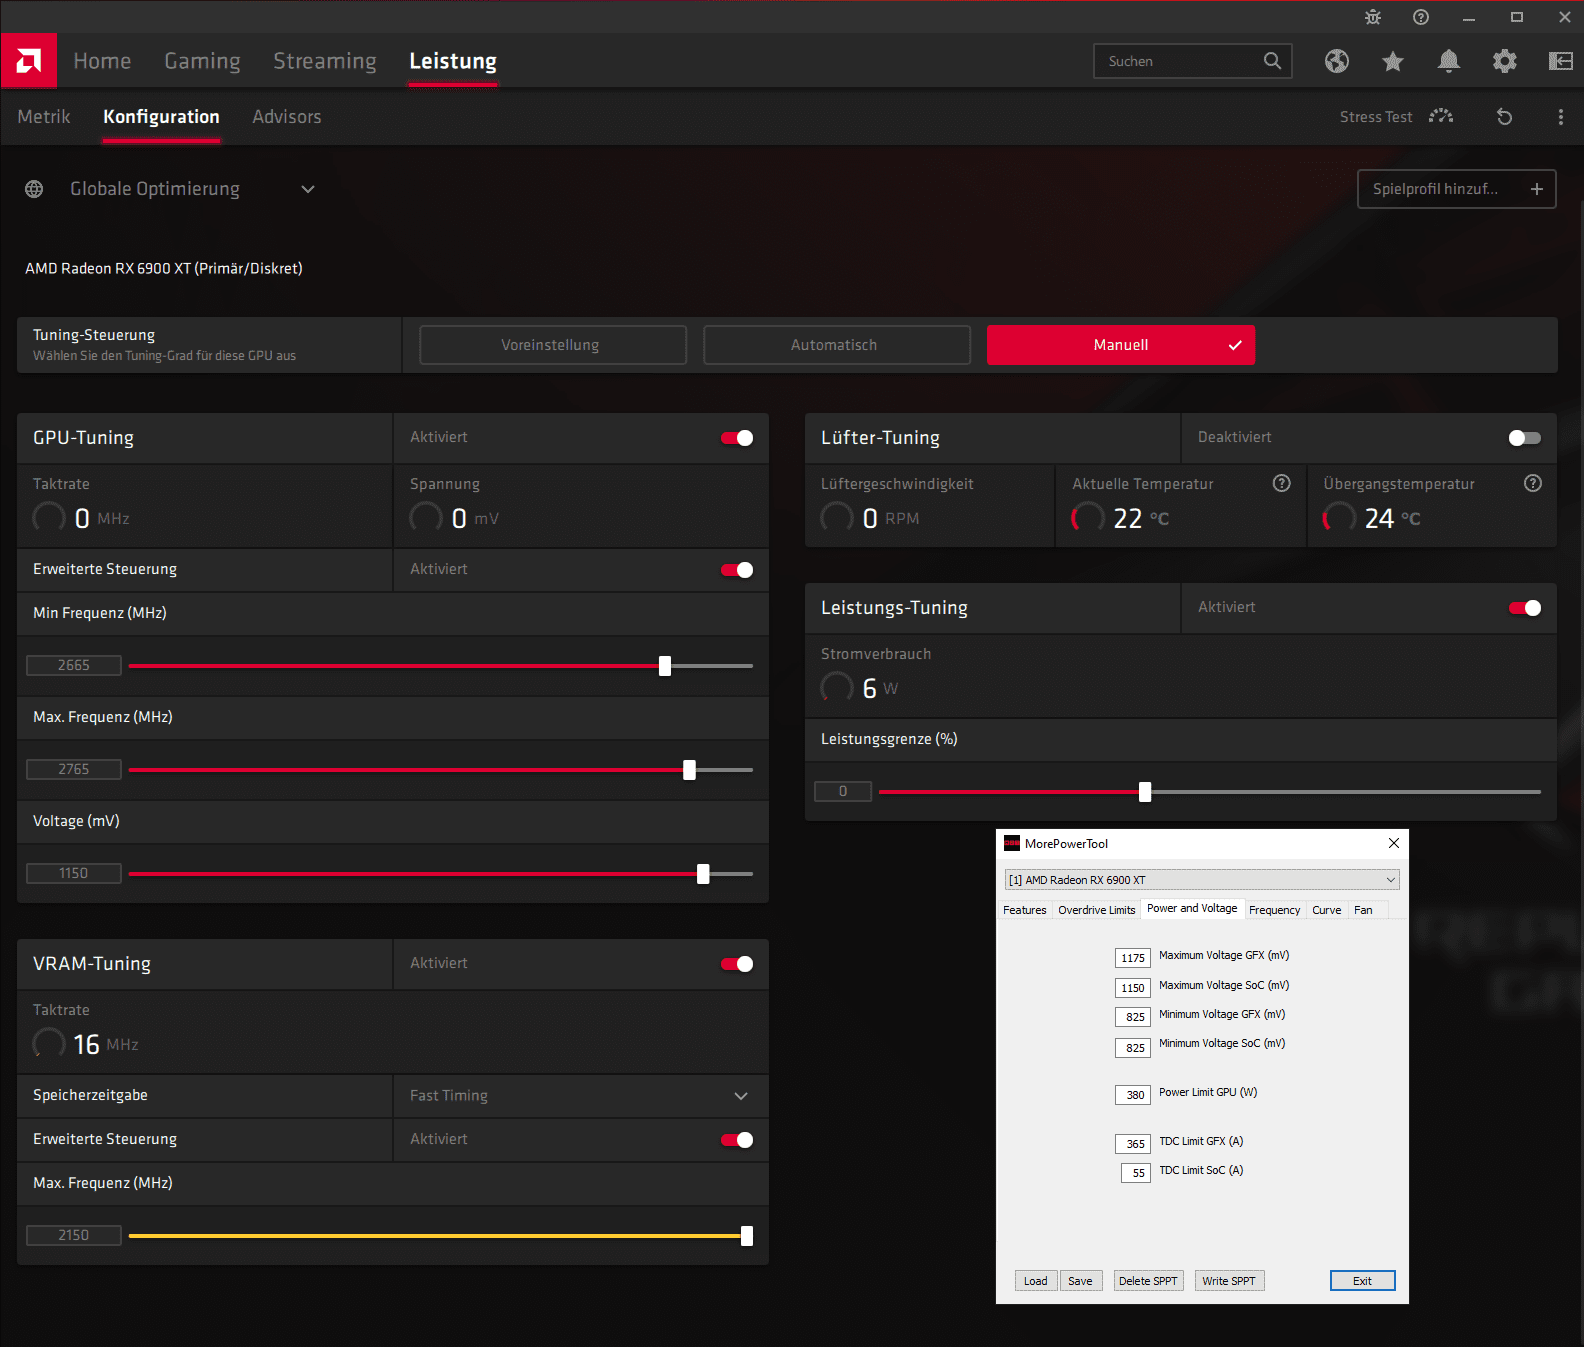Click Leistungsgrenze slider handle
1584x1347 pixels.
tap(1145, 792)
